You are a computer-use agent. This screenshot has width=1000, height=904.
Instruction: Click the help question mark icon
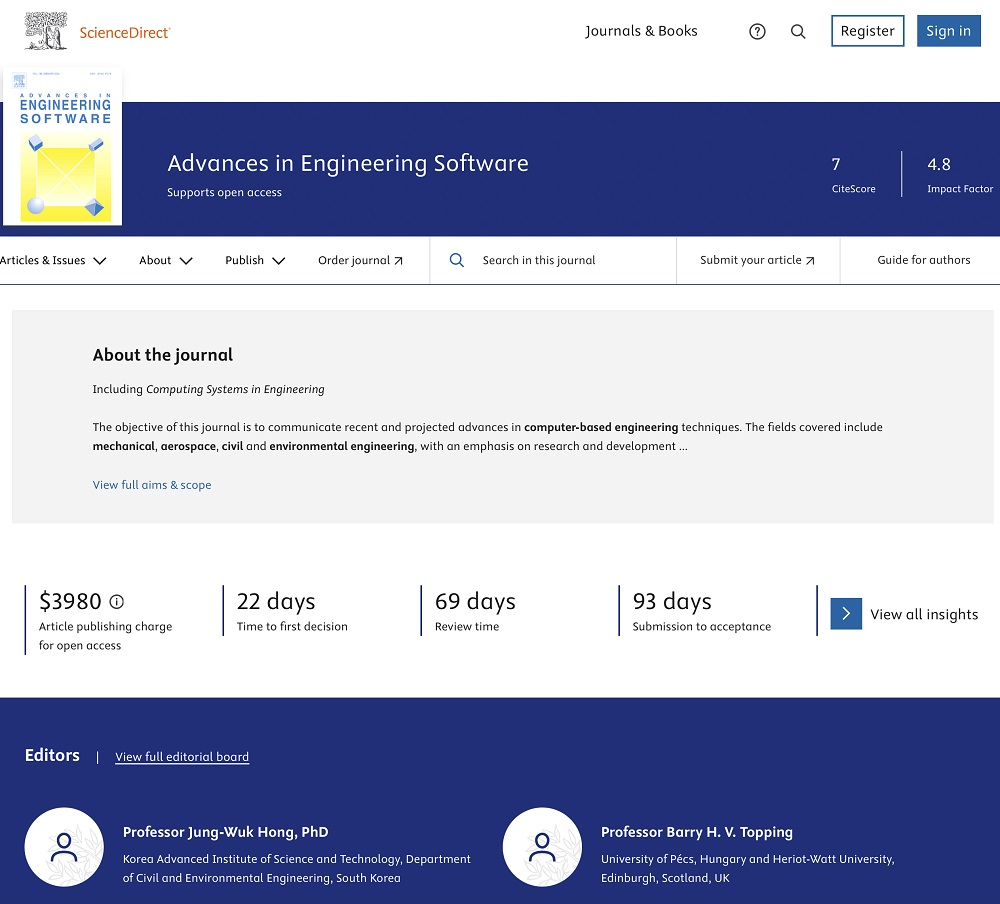[757, 31]
